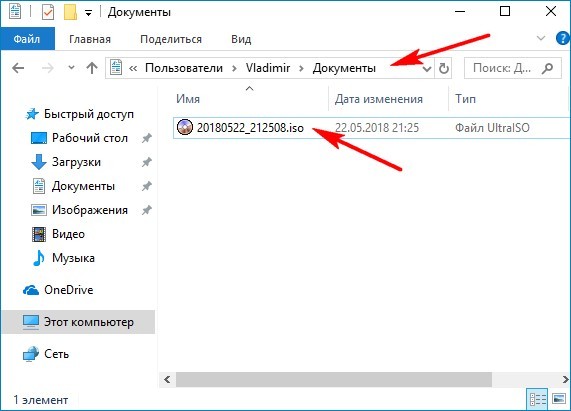Expand the ribbon with the chevron
Screen dimensions: 571x411
click(541, 38)
